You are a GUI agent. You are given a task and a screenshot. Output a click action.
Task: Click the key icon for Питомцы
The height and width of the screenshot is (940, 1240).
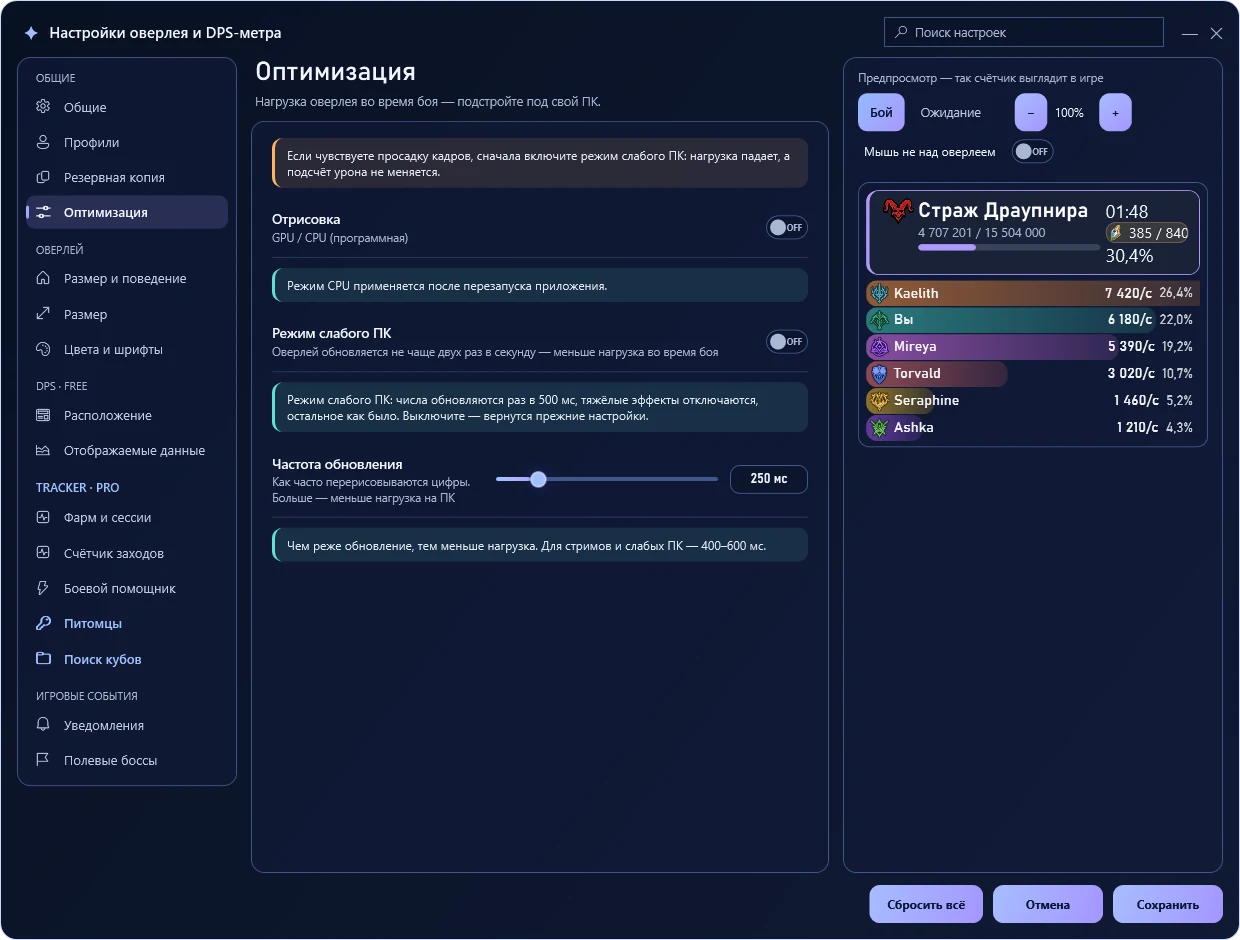click(x=43, y=623)
